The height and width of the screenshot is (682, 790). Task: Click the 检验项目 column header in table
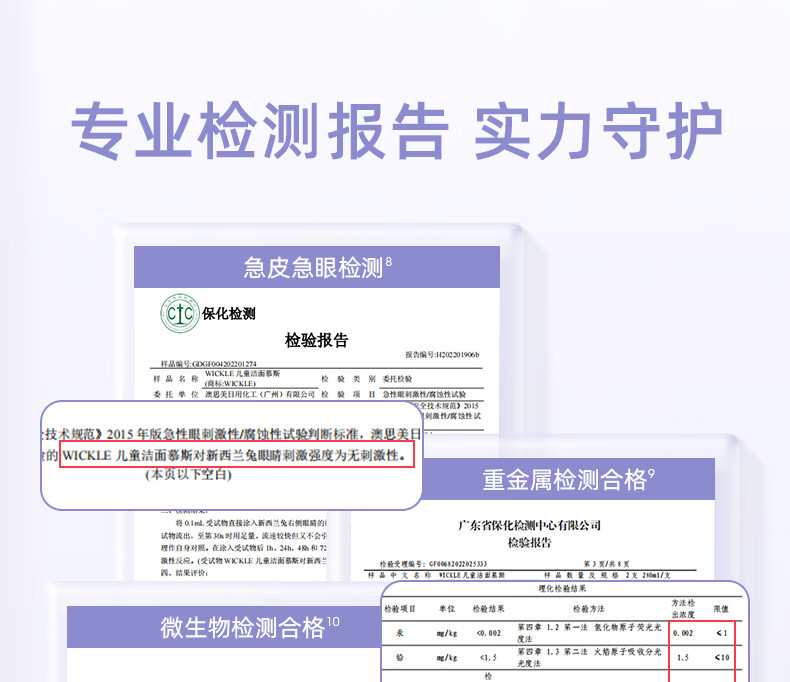(x=400, y=609)
